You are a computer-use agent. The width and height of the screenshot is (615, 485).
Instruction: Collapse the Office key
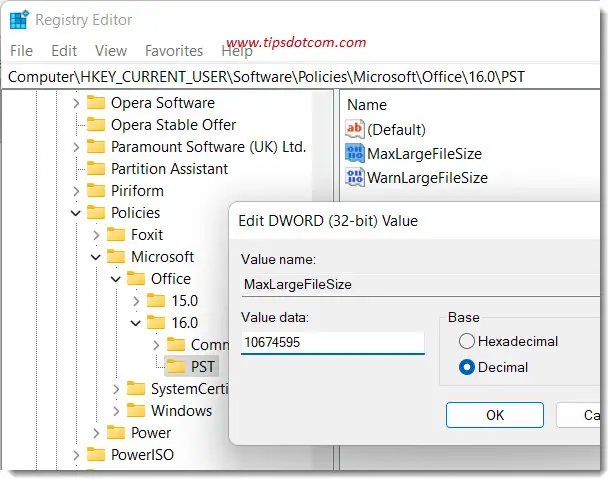(x=116, y=279)
